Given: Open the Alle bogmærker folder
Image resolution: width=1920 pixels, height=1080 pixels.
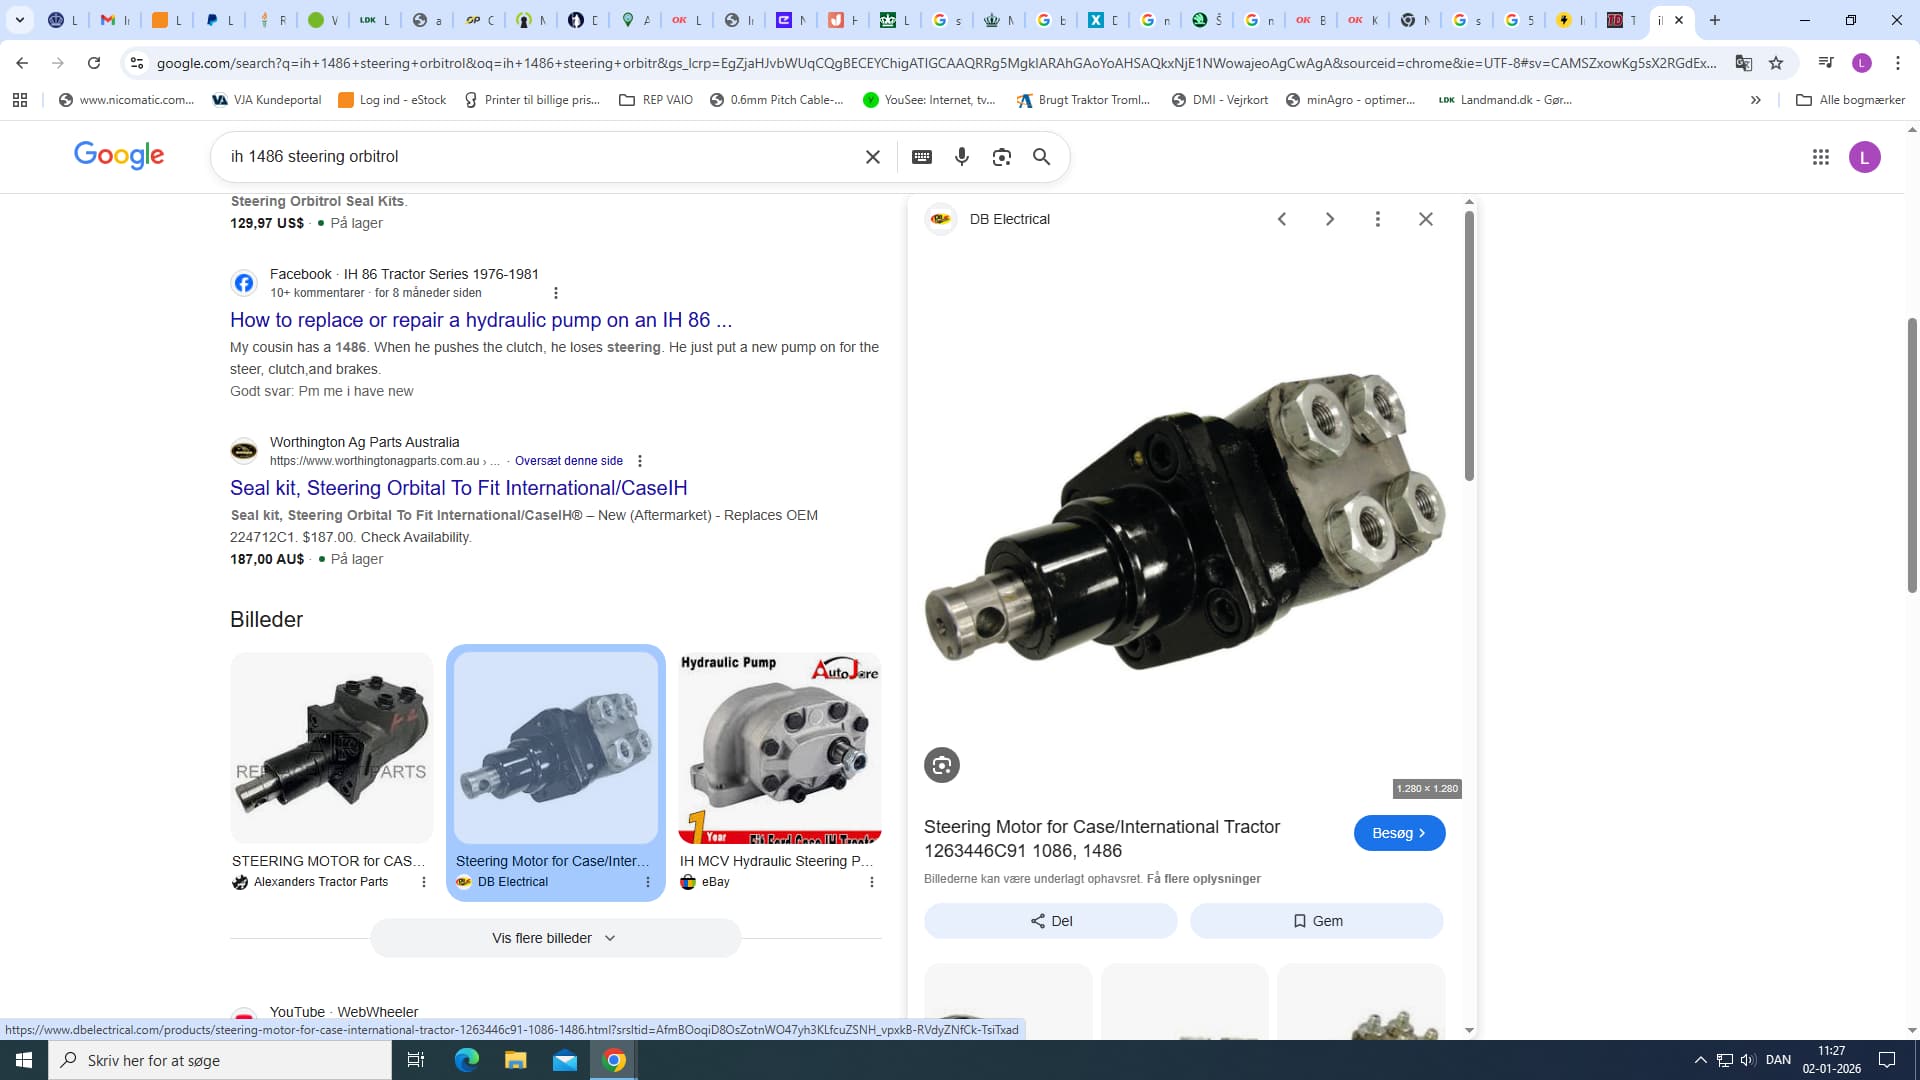Looking at the screenshot, I should (1850, 100).
